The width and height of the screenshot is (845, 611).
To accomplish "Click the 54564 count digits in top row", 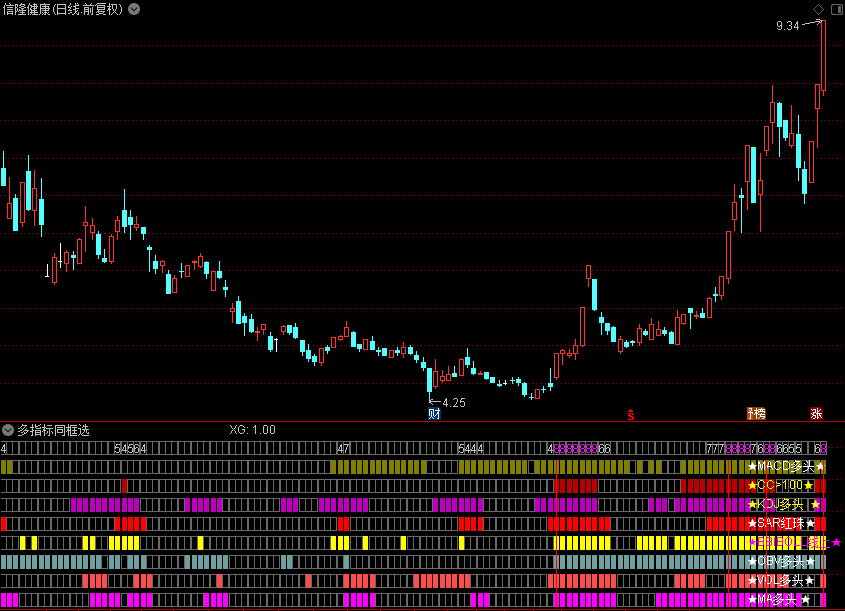I will click(130, 448).
